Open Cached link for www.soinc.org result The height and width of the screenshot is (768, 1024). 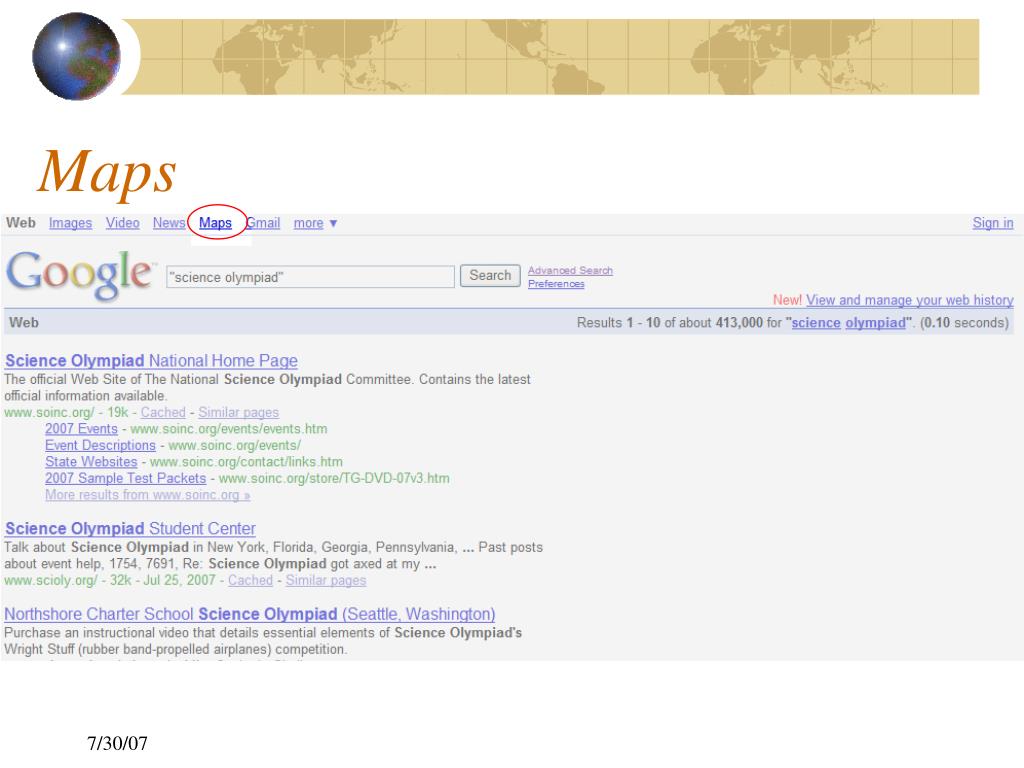163,412
